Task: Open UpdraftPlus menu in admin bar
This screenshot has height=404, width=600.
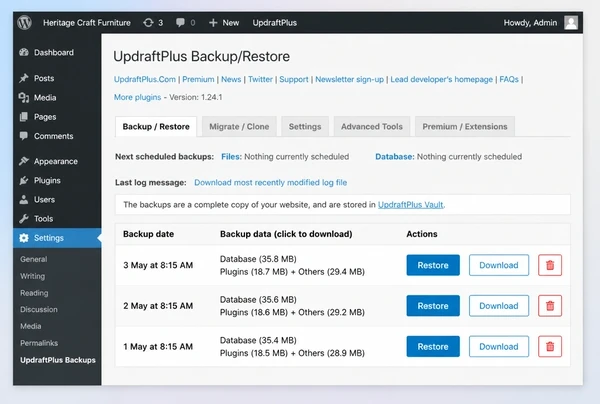Action: click(x=275, y=23)
